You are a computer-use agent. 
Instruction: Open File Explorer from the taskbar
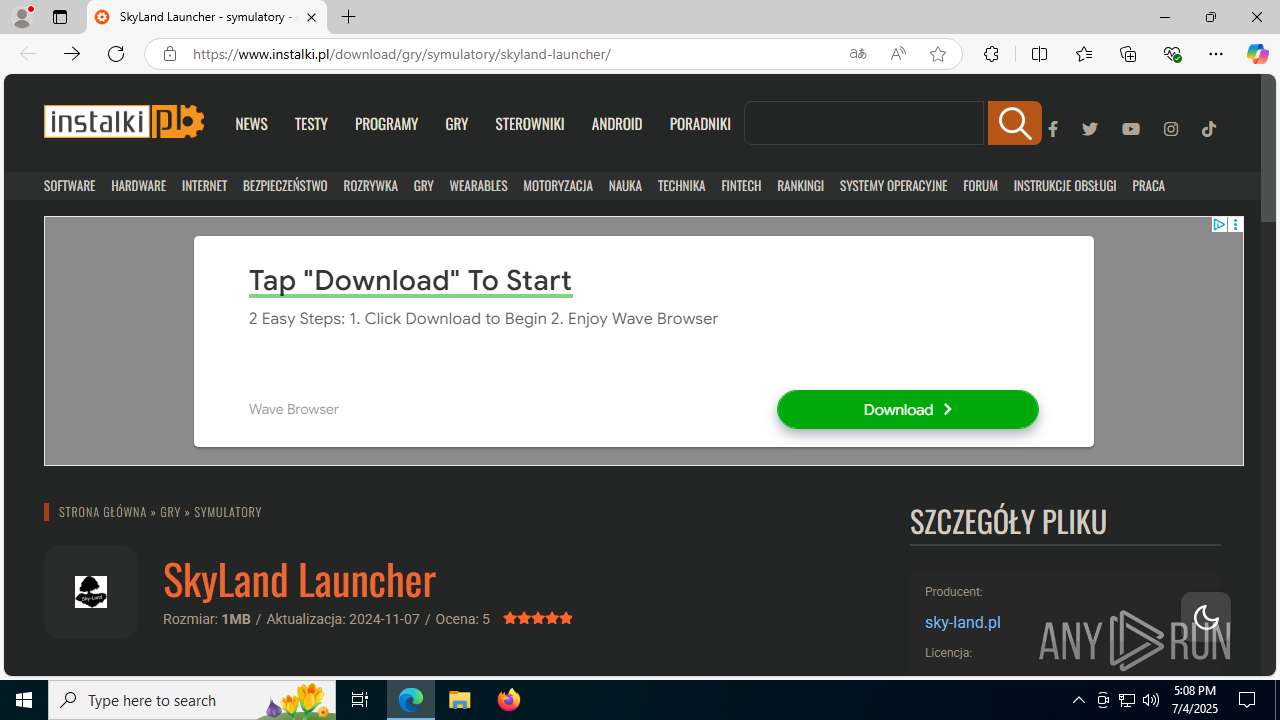click(x=460, y=700)
